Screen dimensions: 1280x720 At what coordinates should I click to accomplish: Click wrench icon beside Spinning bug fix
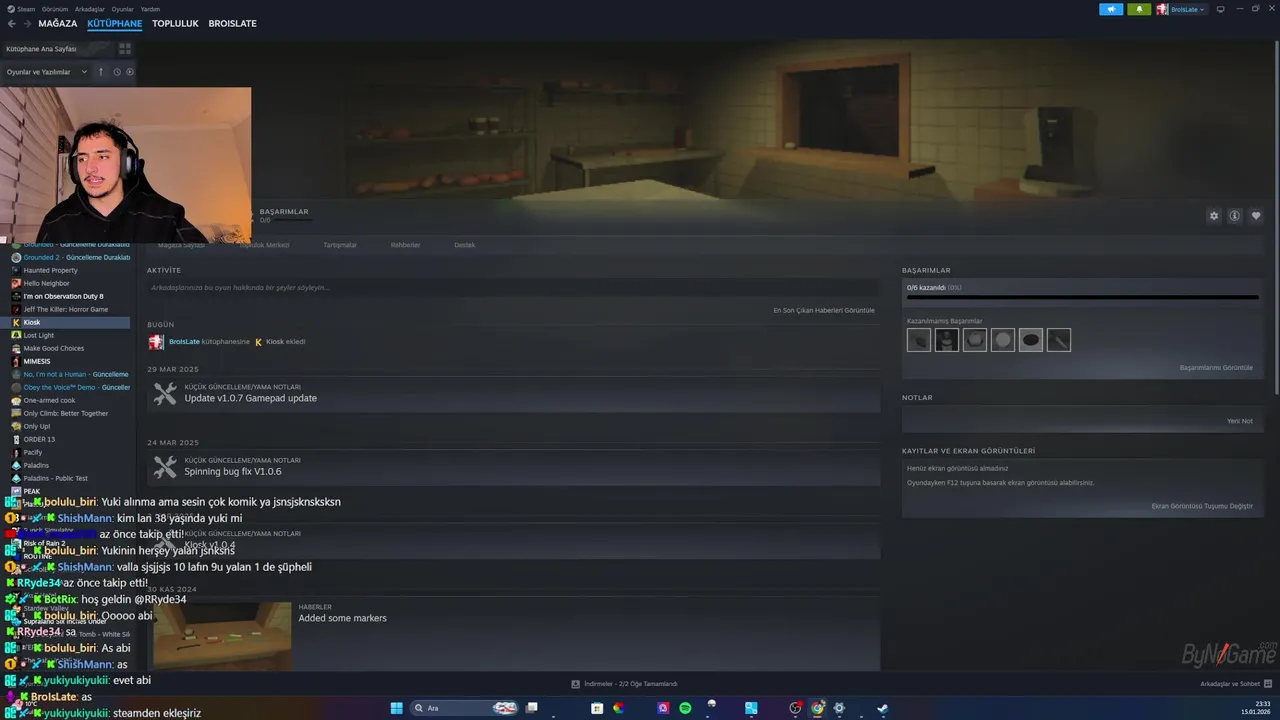coord(165,467)
